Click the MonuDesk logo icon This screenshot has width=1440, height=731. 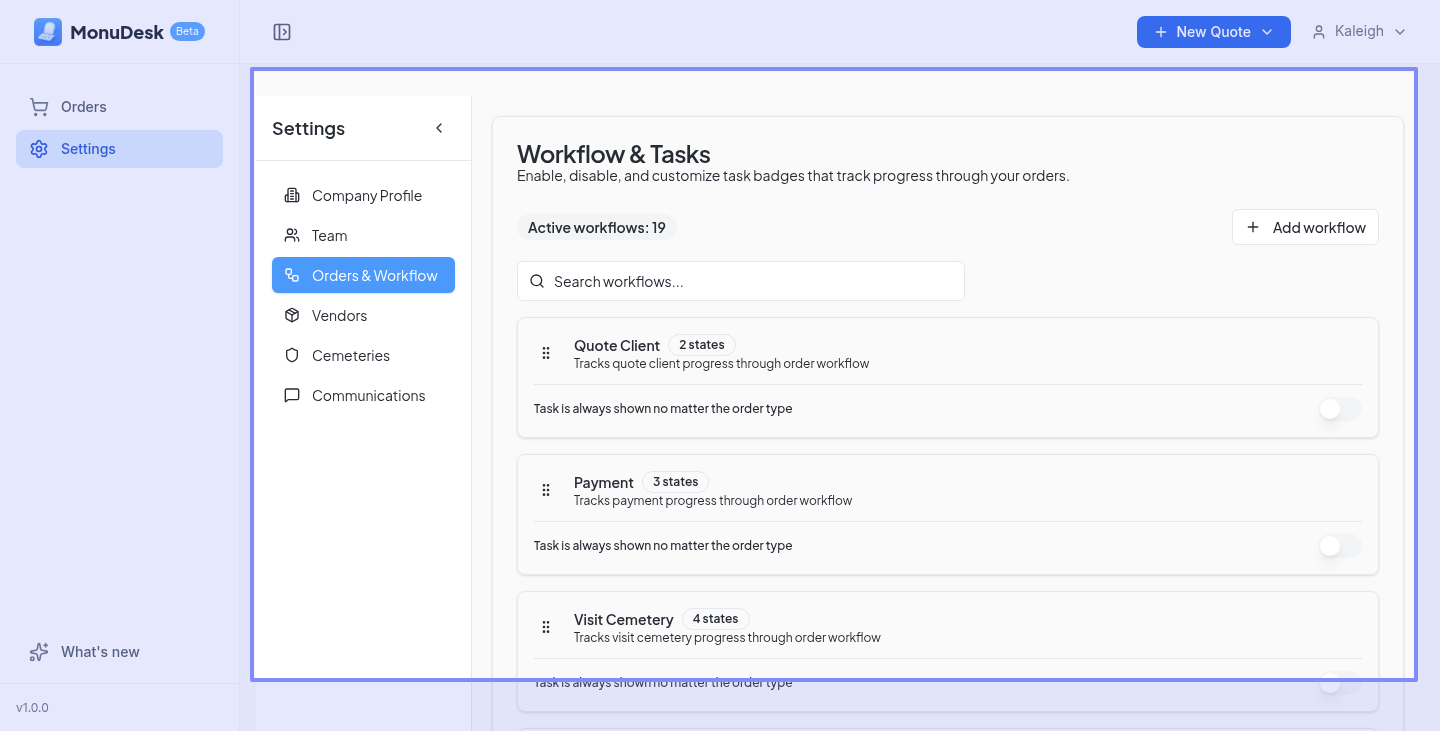pyautogui.click(x=47, y=32)
